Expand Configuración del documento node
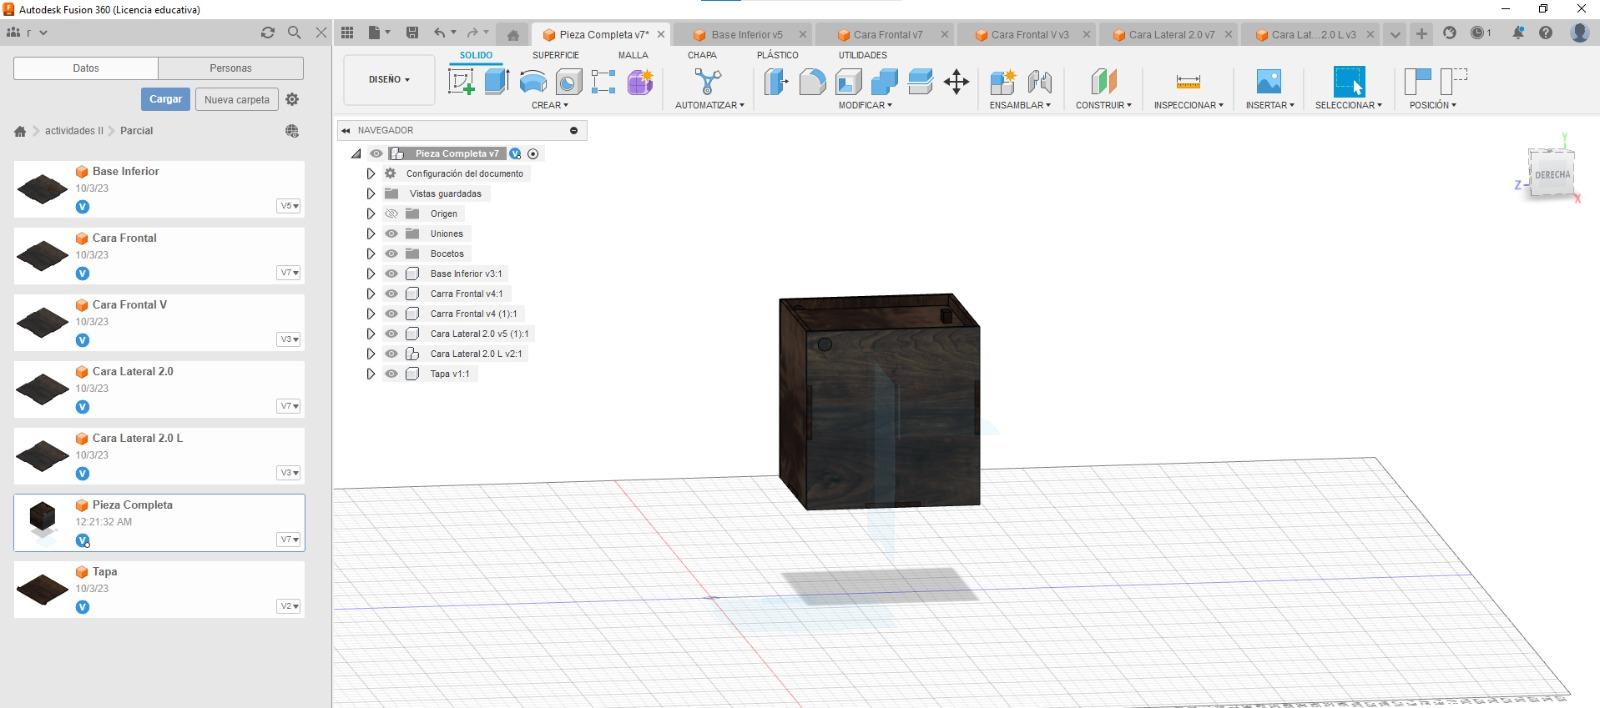 [x=370, y=174]
